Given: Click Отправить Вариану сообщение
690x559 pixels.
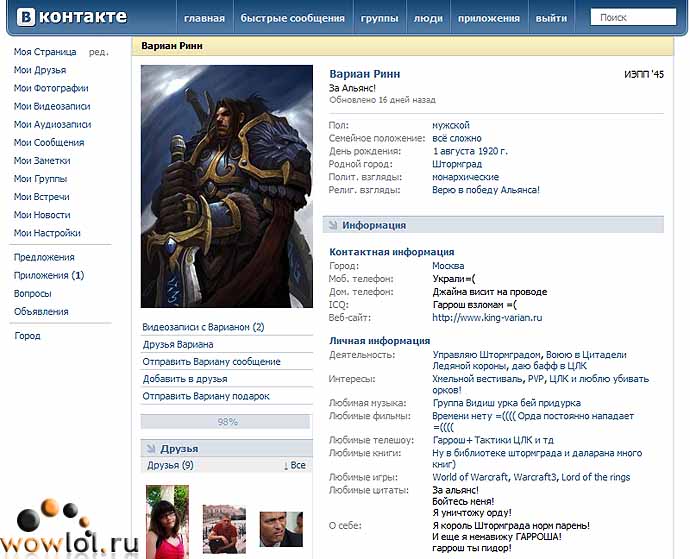Looking at the screenshot, I should click(x=211, y=361).
